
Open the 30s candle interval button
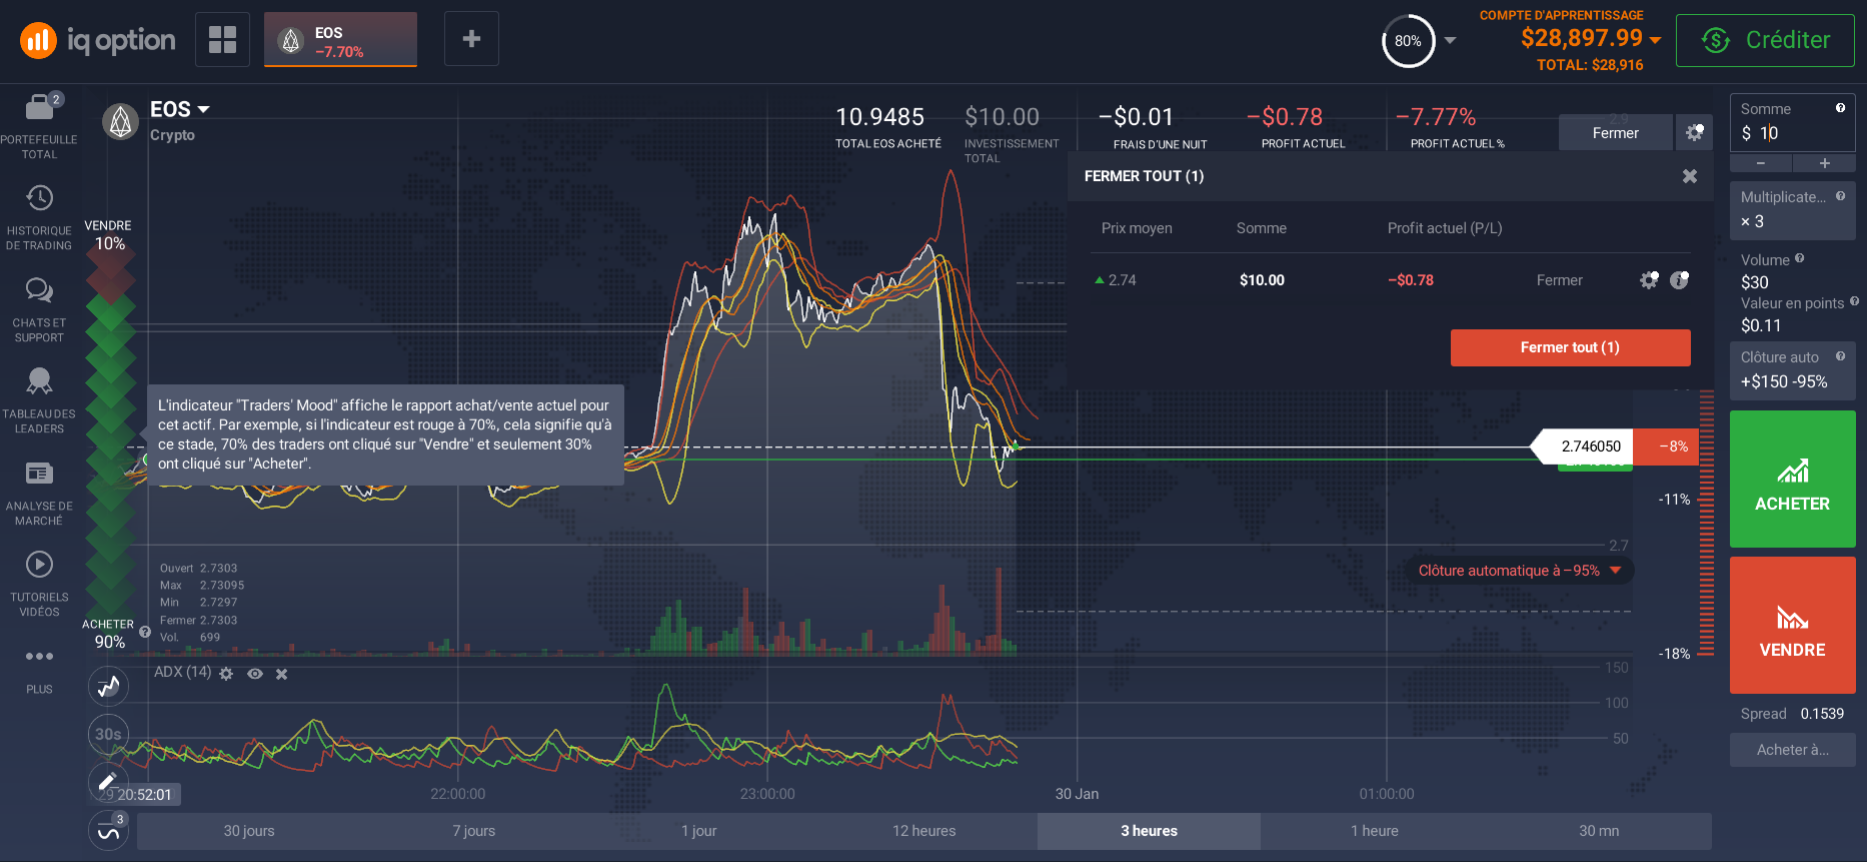tap(108, 734)
